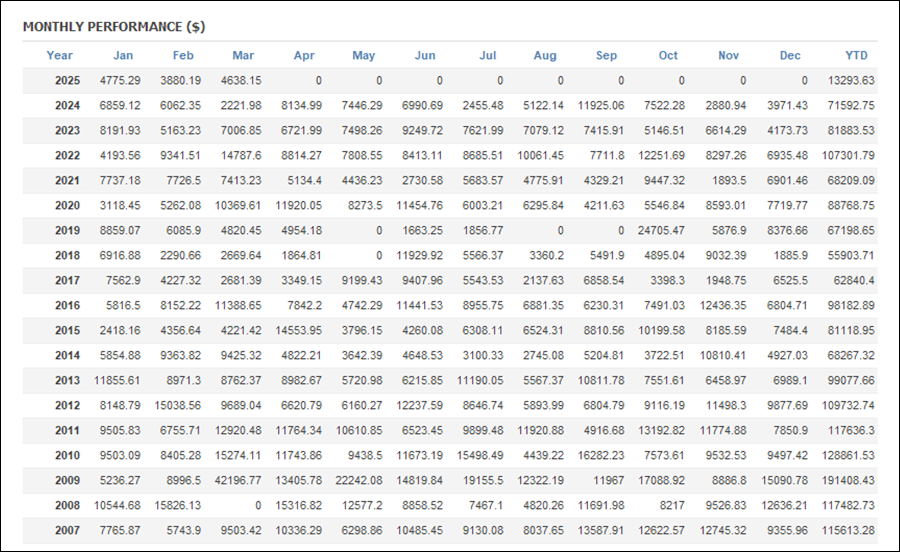Click the 2007 year row label

(67, 530)
